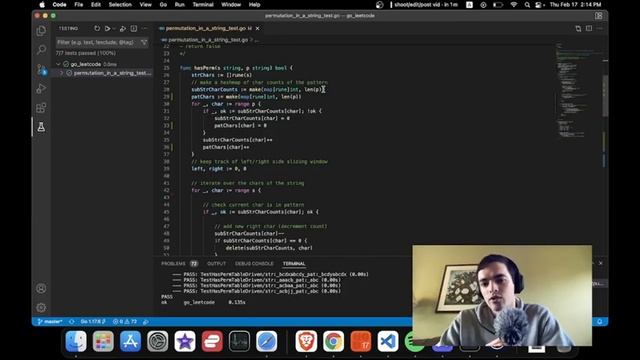Open Launchpad from the Dock

click(103, 341)
